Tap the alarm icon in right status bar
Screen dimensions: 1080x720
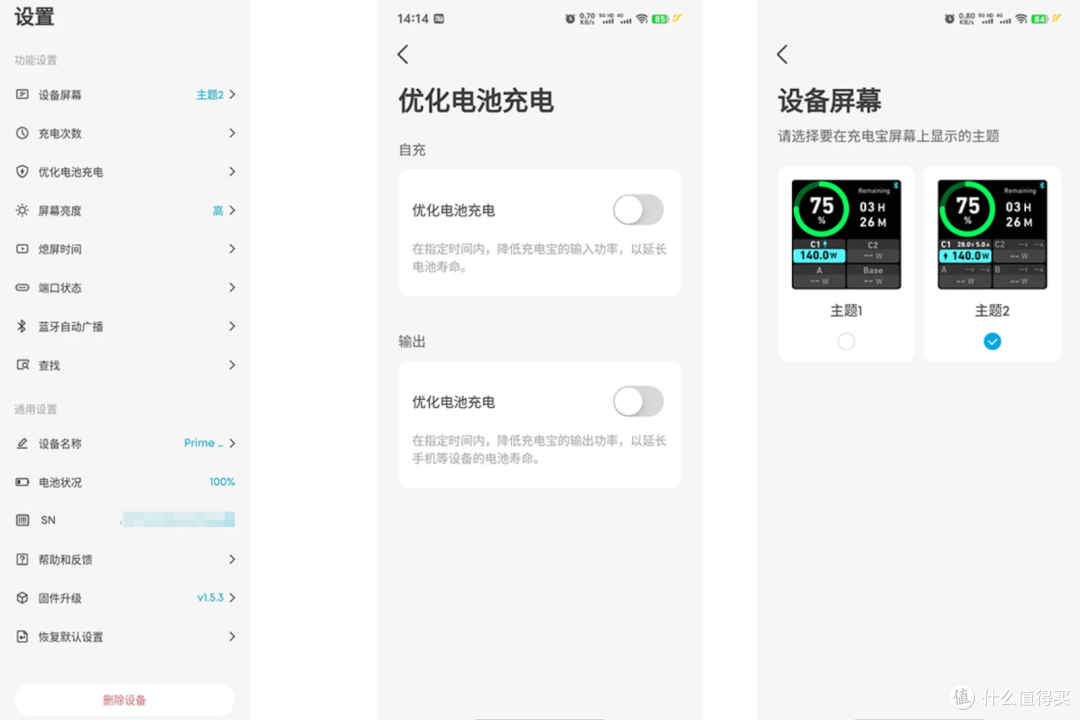coord(949,19)
